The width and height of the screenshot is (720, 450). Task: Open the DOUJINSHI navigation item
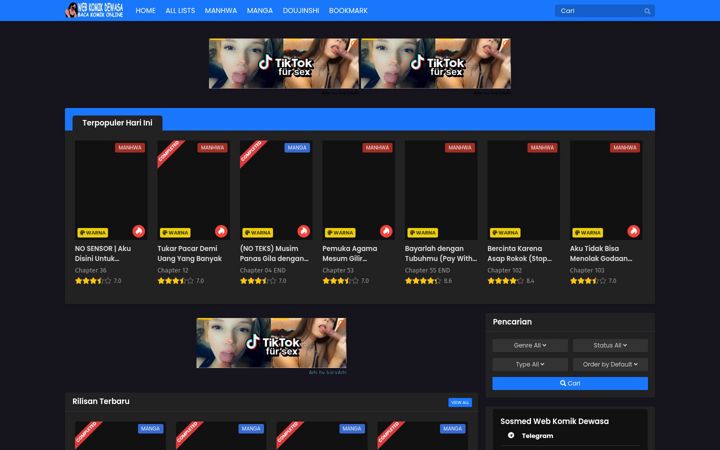(x=301, y=11)
